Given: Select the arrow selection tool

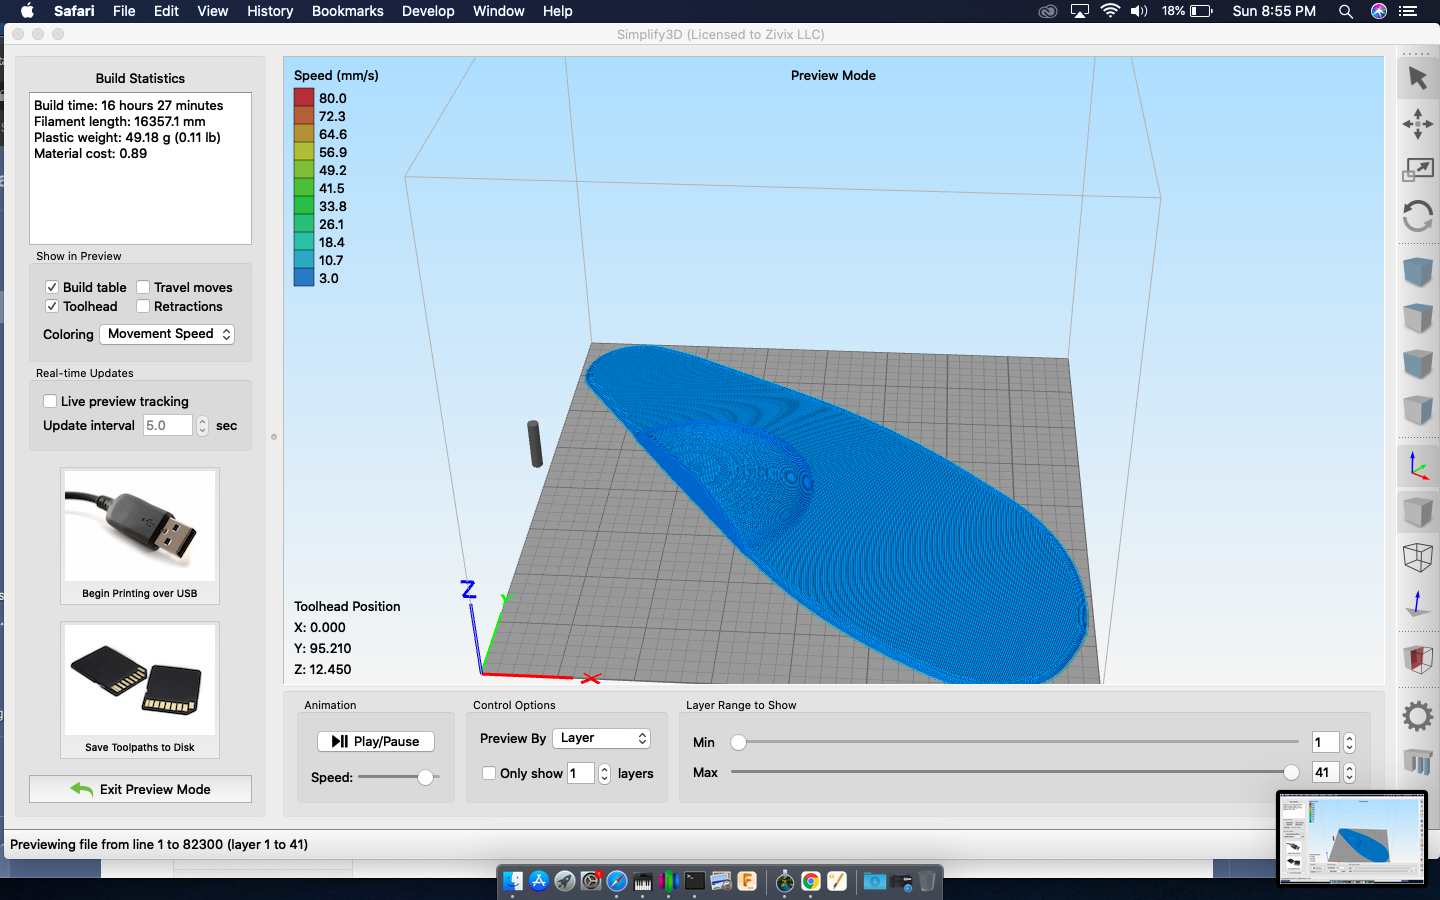Looking at the screenshot, I should pyautogui.click(x=1417, y=76).
